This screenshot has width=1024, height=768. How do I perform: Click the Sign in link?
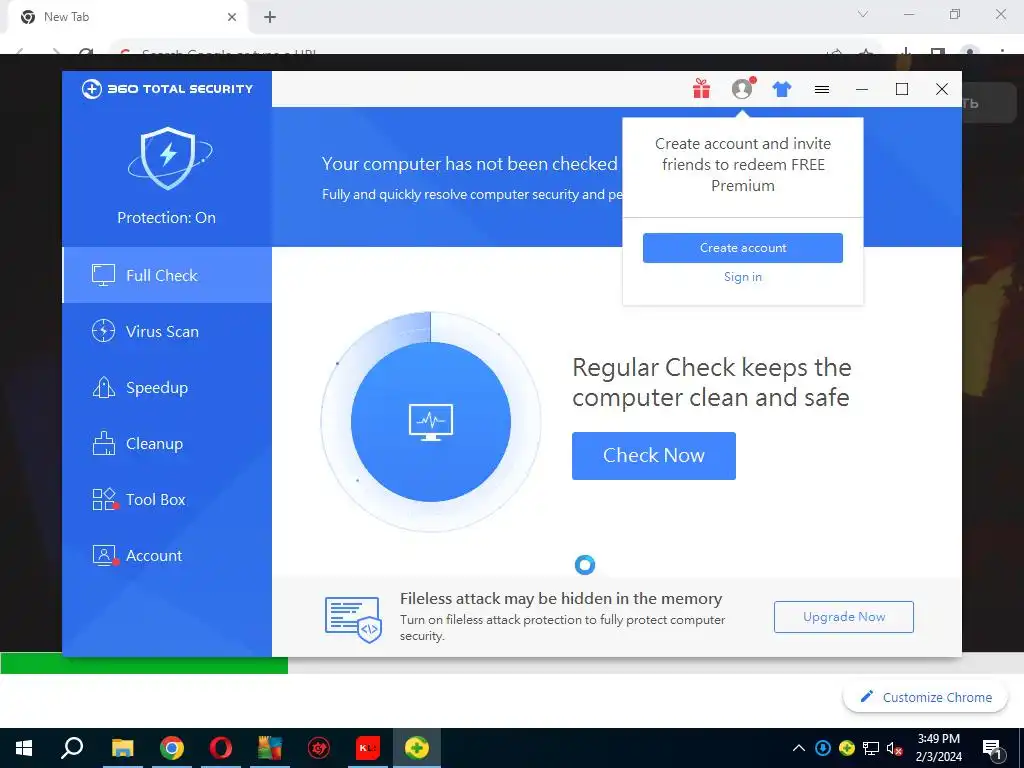[x=743, y=277]
